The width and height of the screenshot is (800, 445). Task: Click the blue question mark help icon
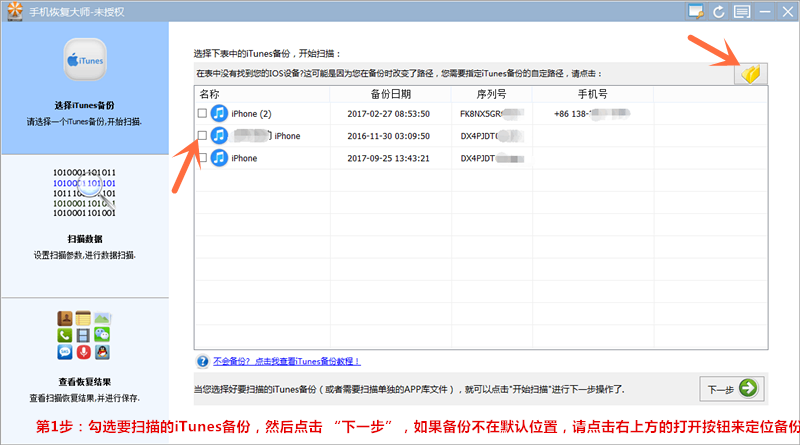click(203, 361)
